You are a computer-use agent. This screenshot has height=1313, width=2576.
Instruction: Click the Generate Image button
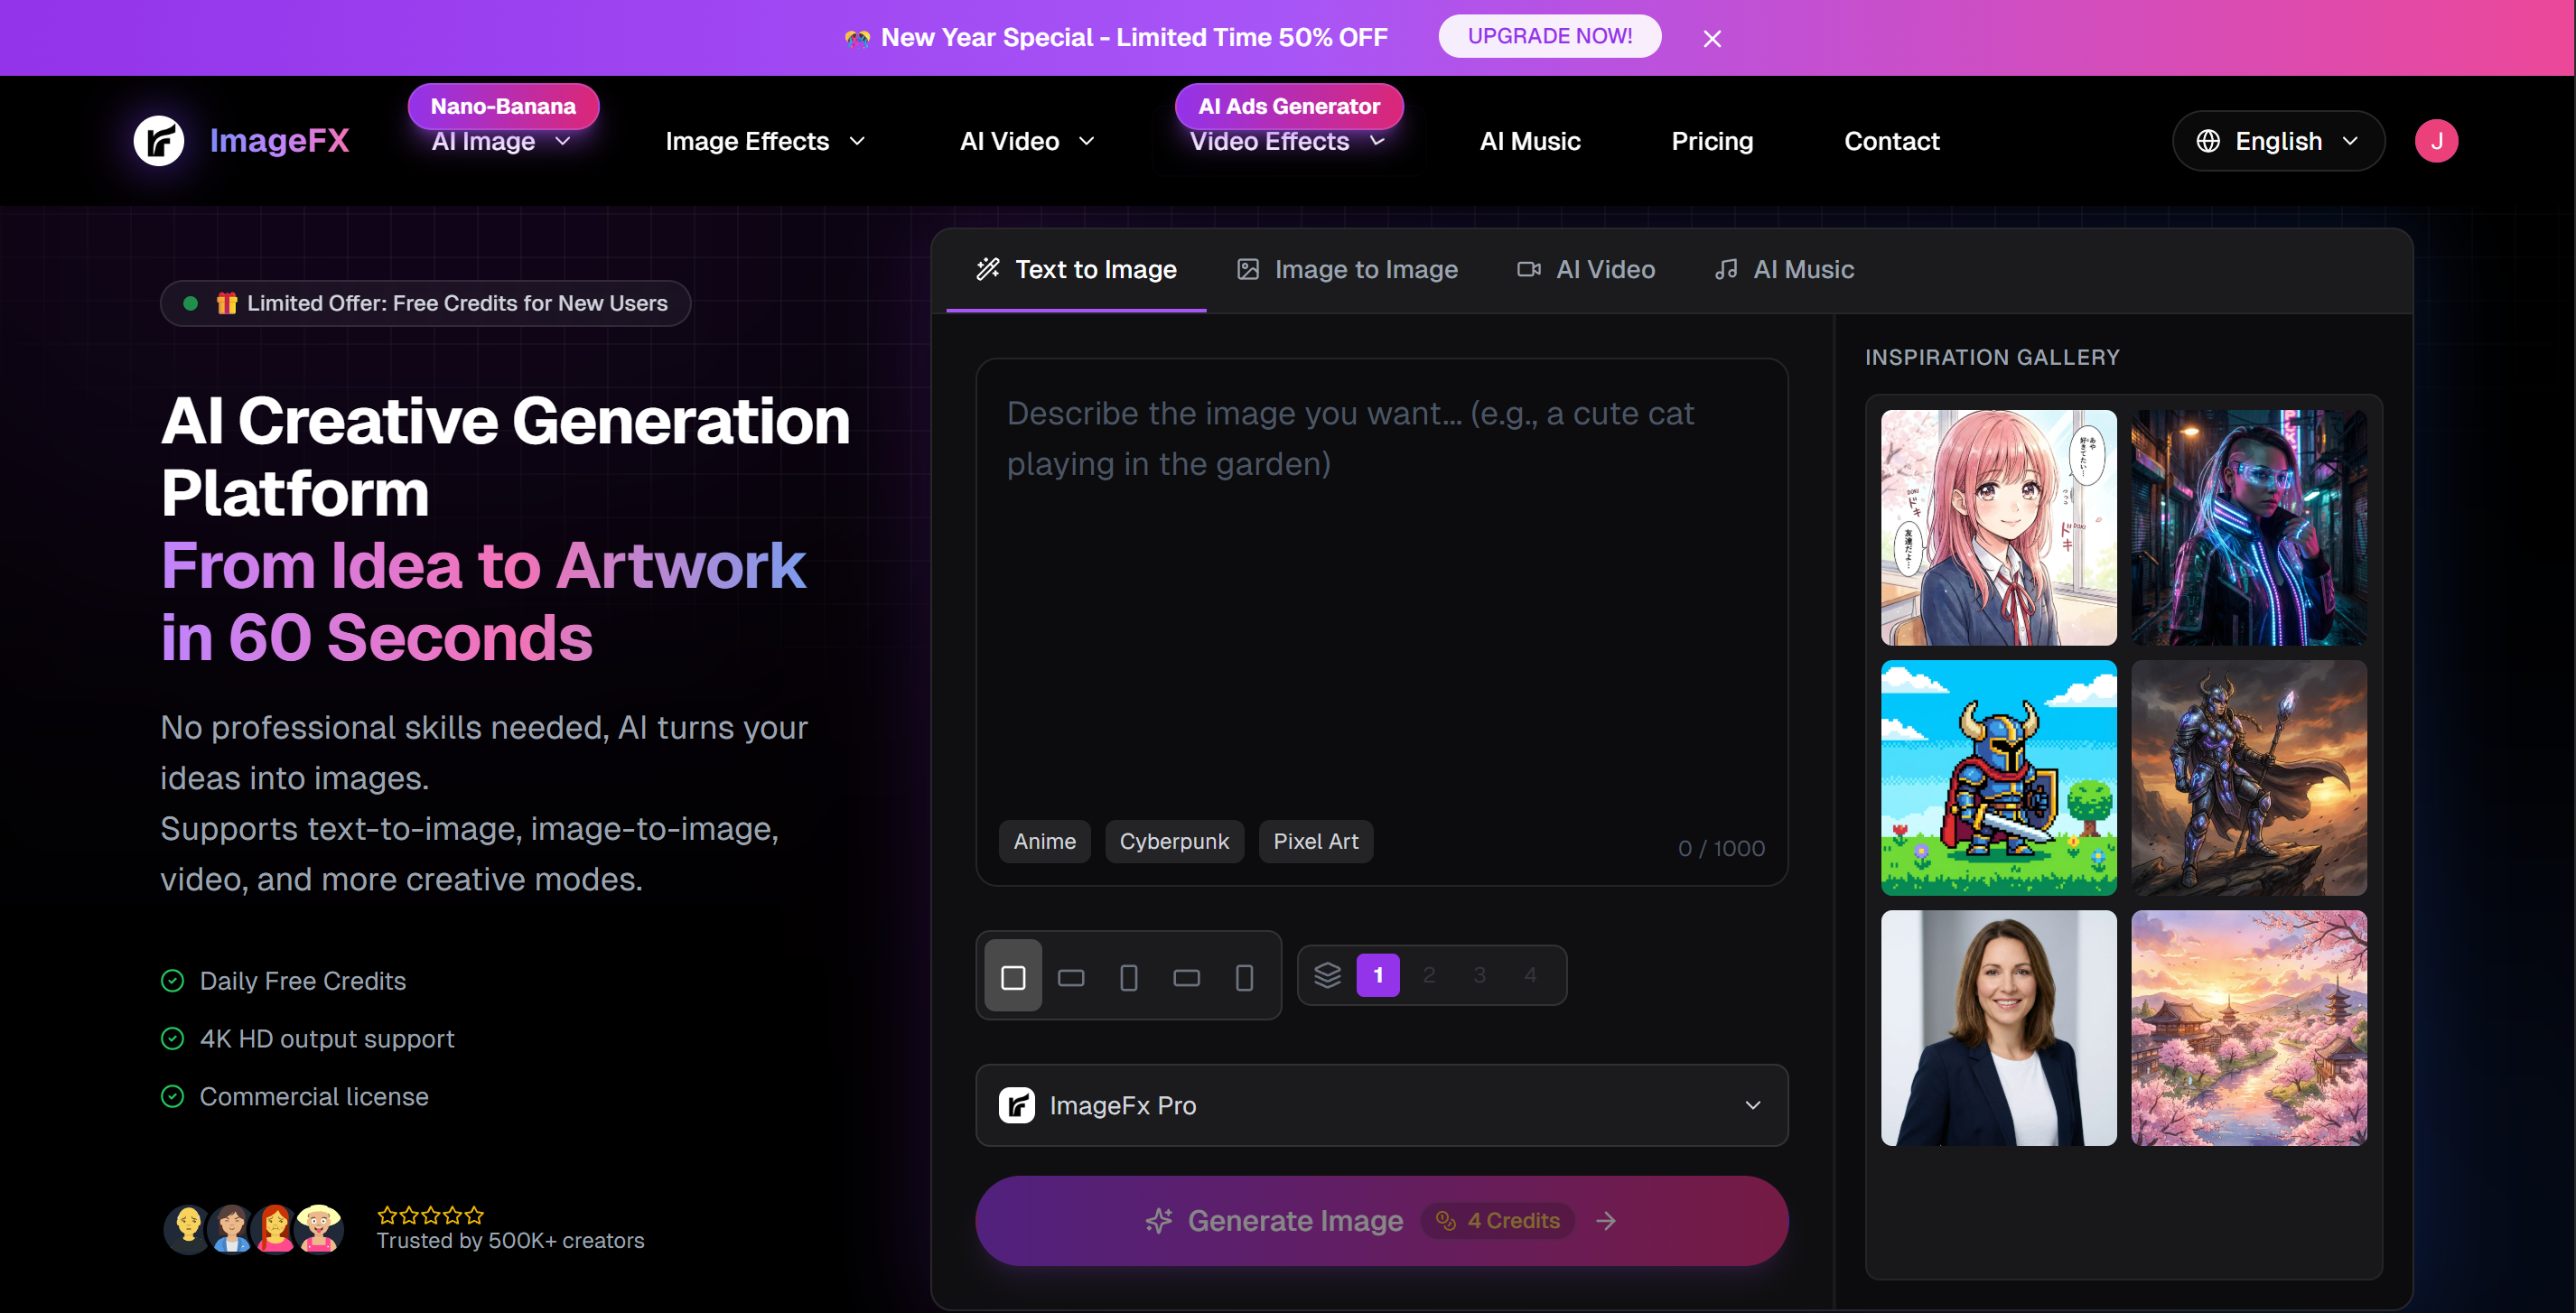[1381, 1220]
